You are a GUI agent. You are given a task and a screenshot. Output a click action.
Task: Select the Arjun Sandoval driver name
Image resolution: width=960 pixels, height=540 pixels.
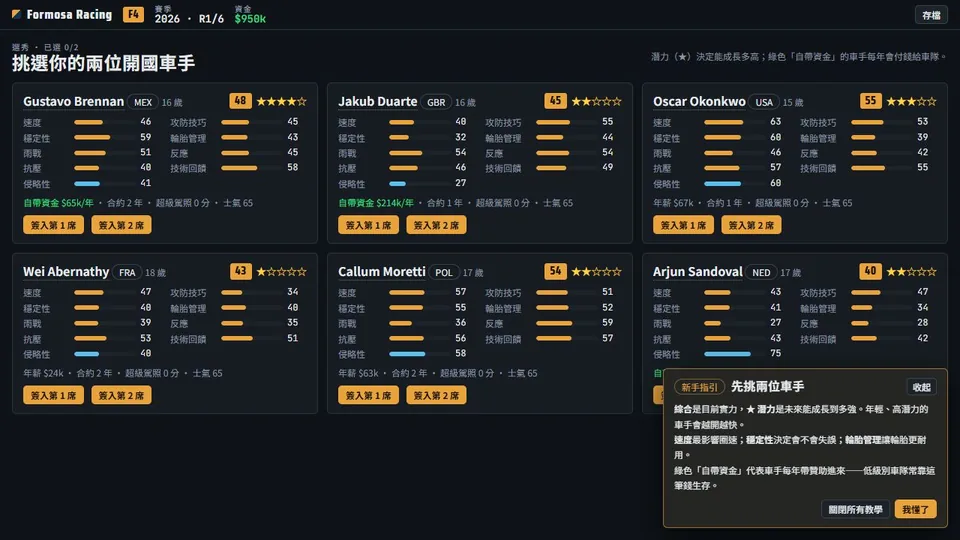pyautogui.click(x=698, y=272)
